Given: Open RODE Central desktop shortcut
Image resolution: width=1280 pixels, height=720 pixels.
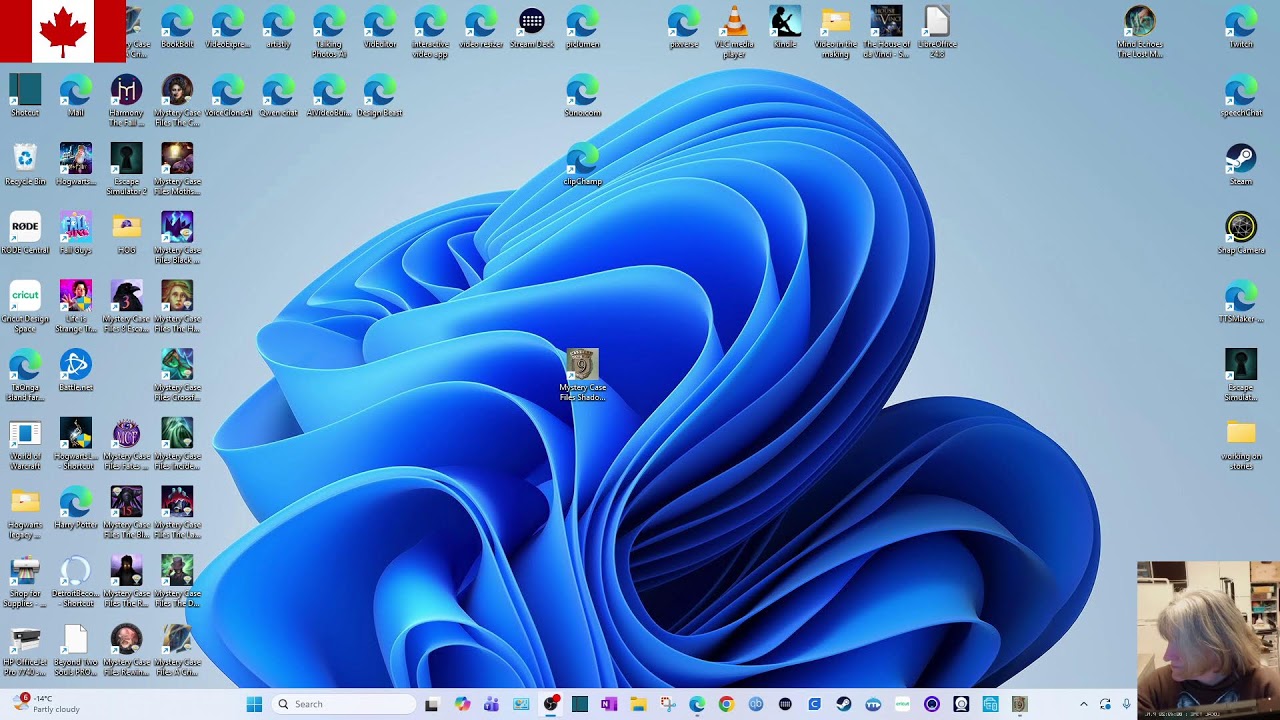Looking at the screenshot, I should pyautogui.click(x=25, y=233).
